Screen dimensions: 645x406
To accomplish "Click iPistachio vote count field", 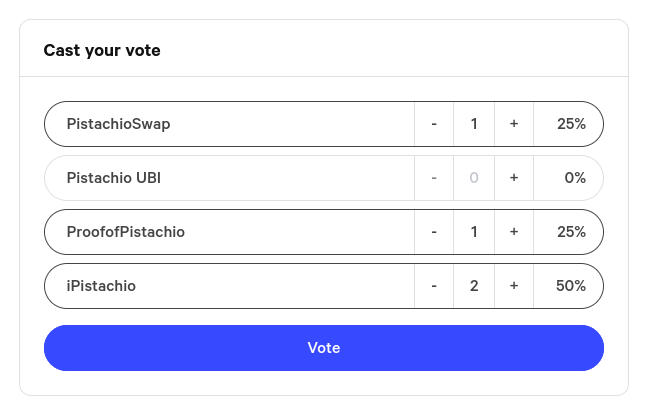I will (474, 286).
